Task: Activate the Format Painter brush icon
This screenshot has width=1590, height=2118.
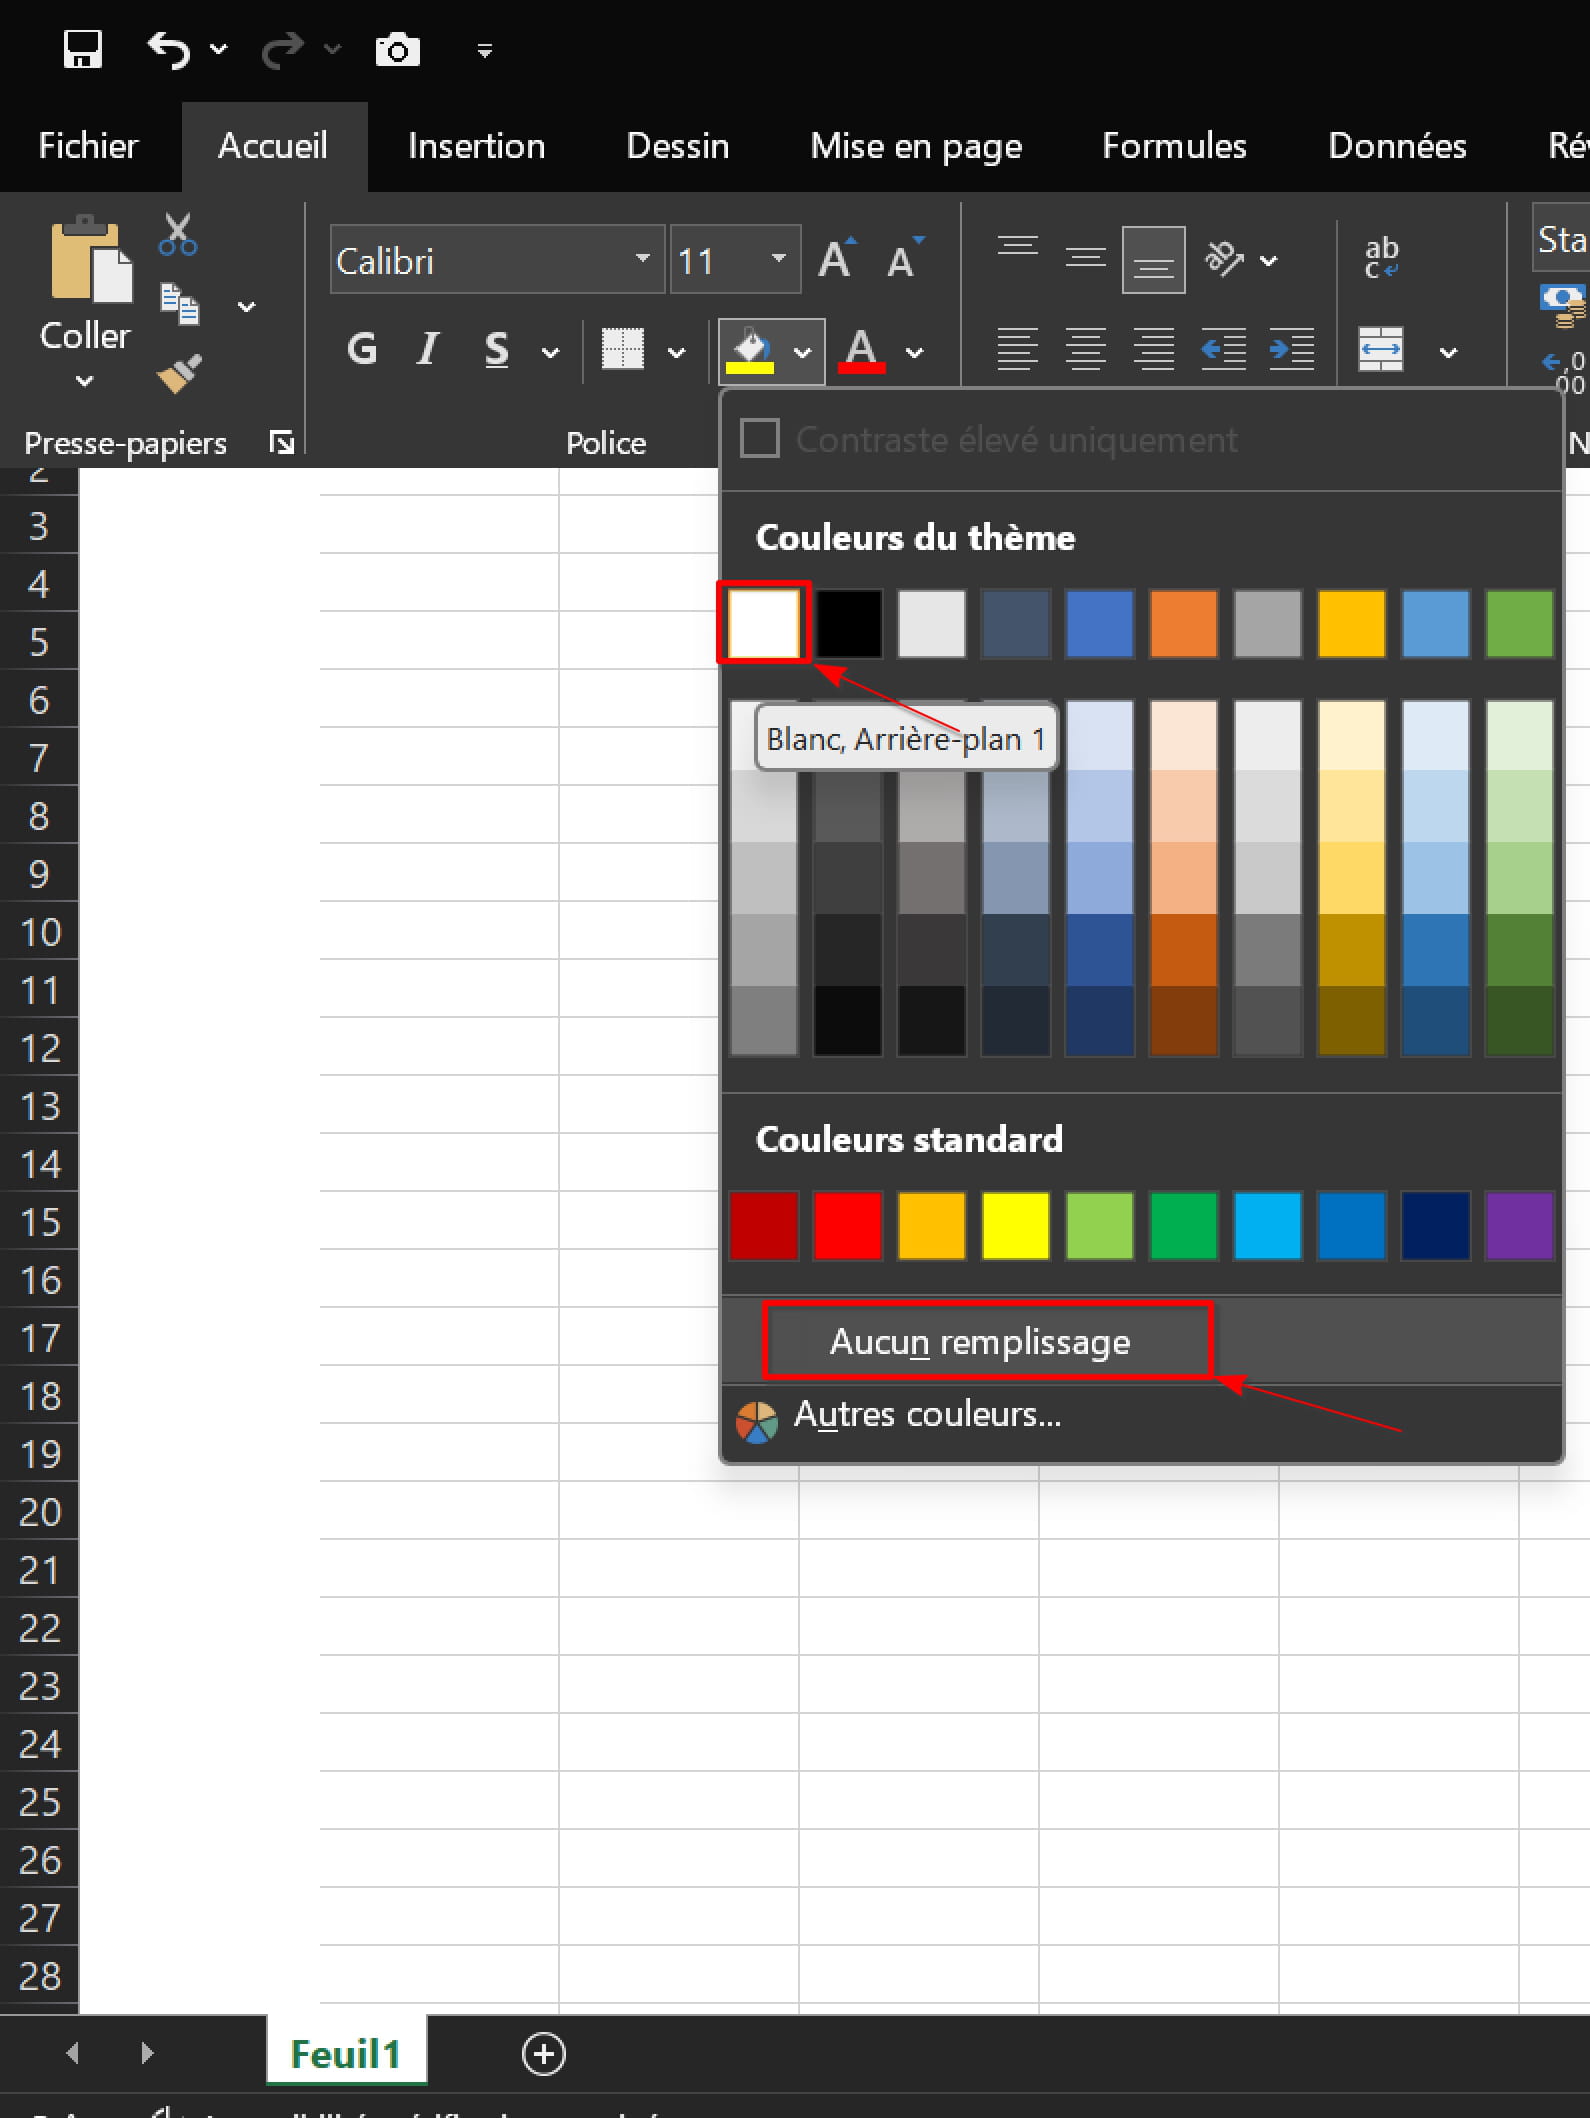Action: [179, 374]
